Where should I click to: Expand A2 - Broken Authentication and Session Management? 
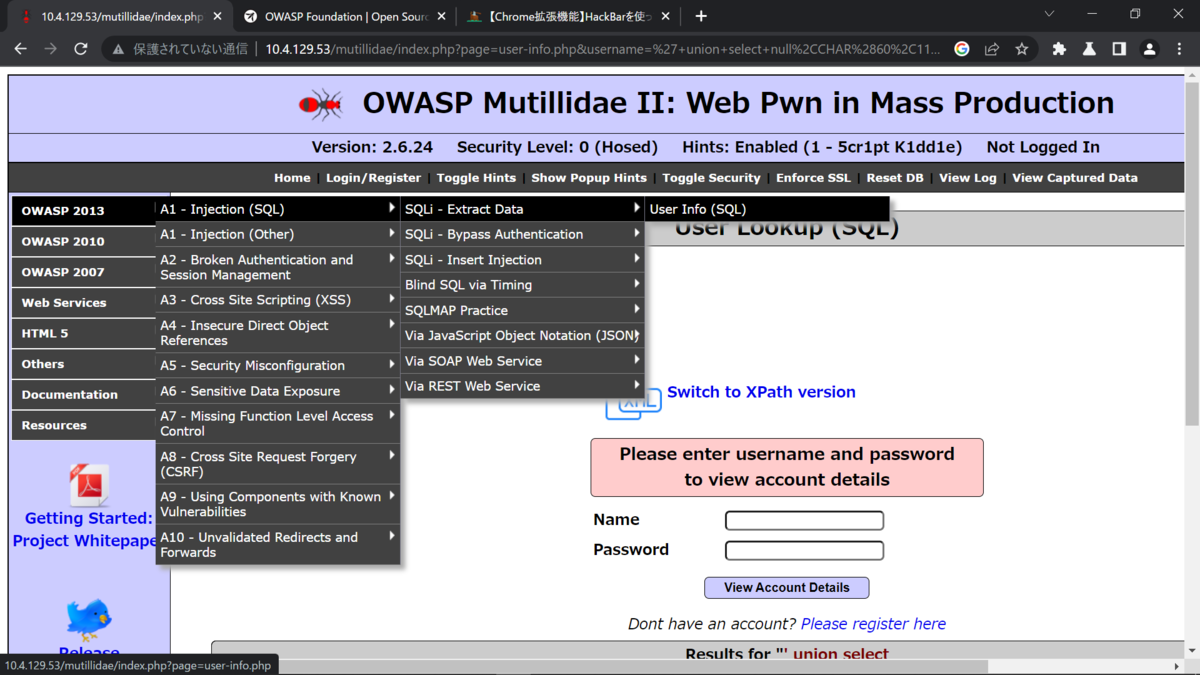click(x=278, y=267)
